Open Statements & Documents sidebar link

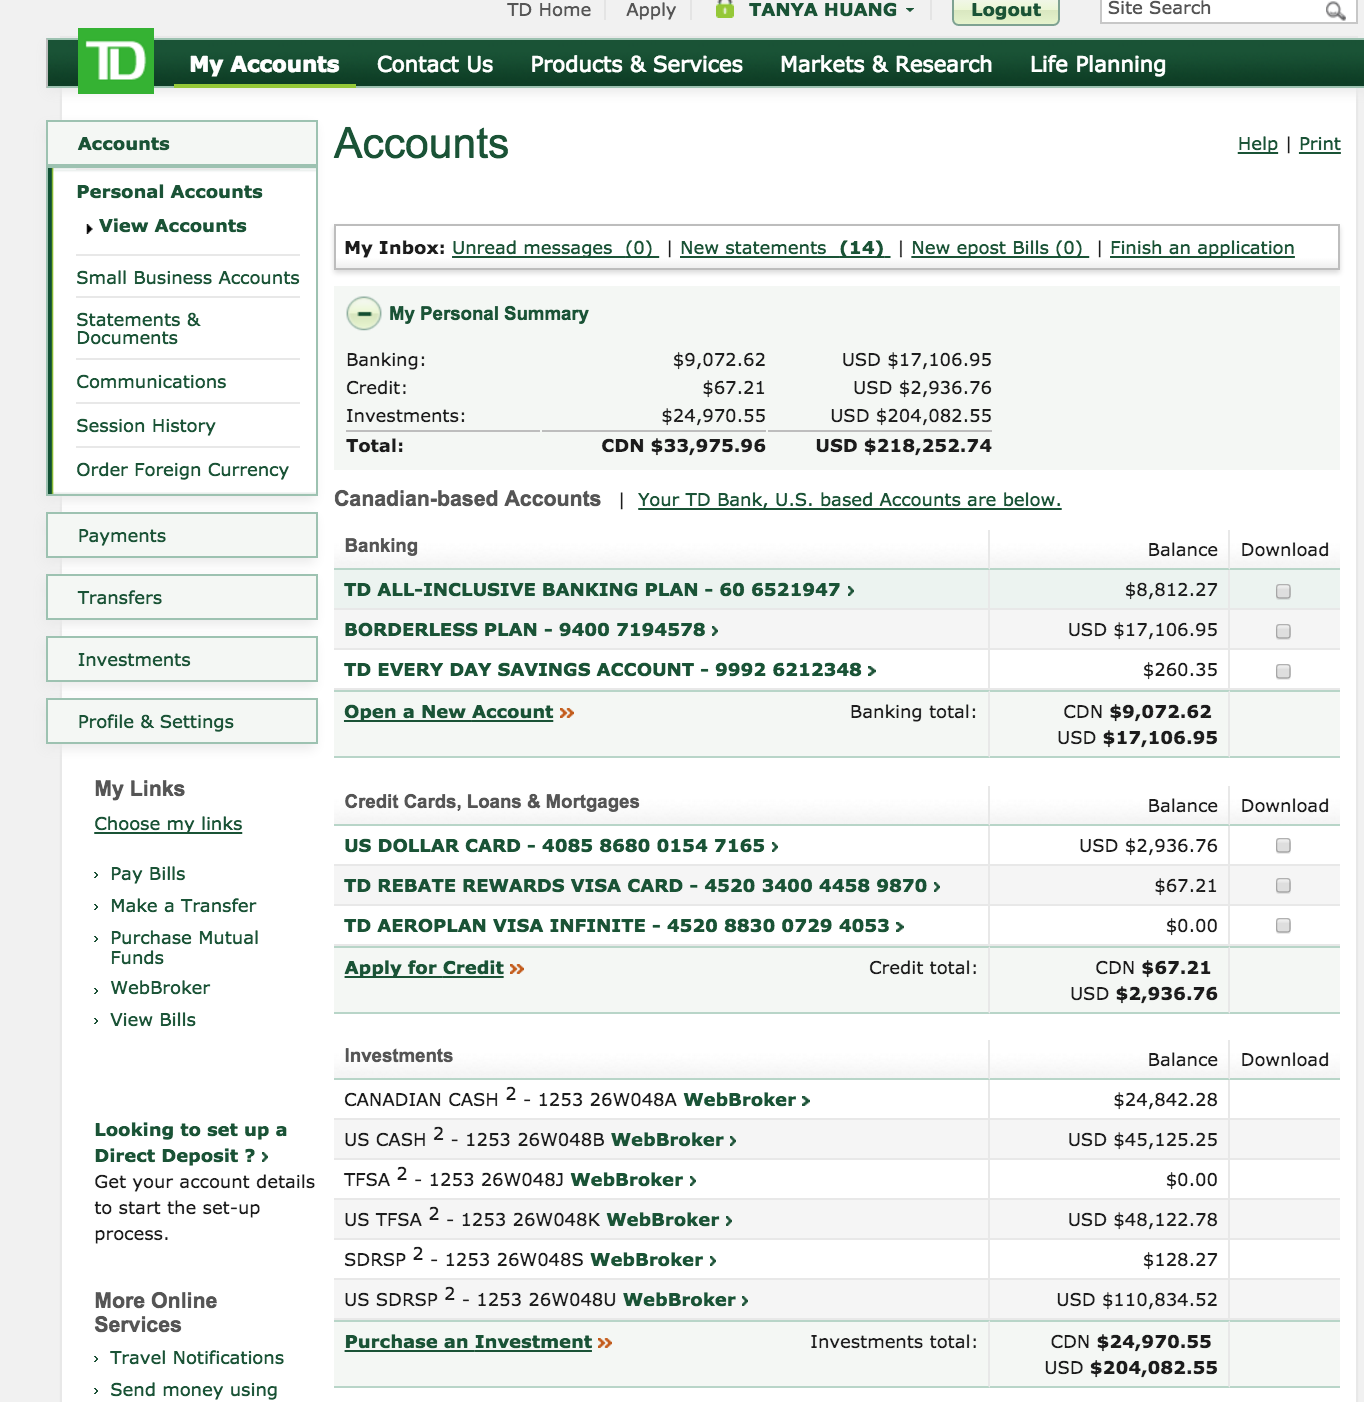click(138, 329)
